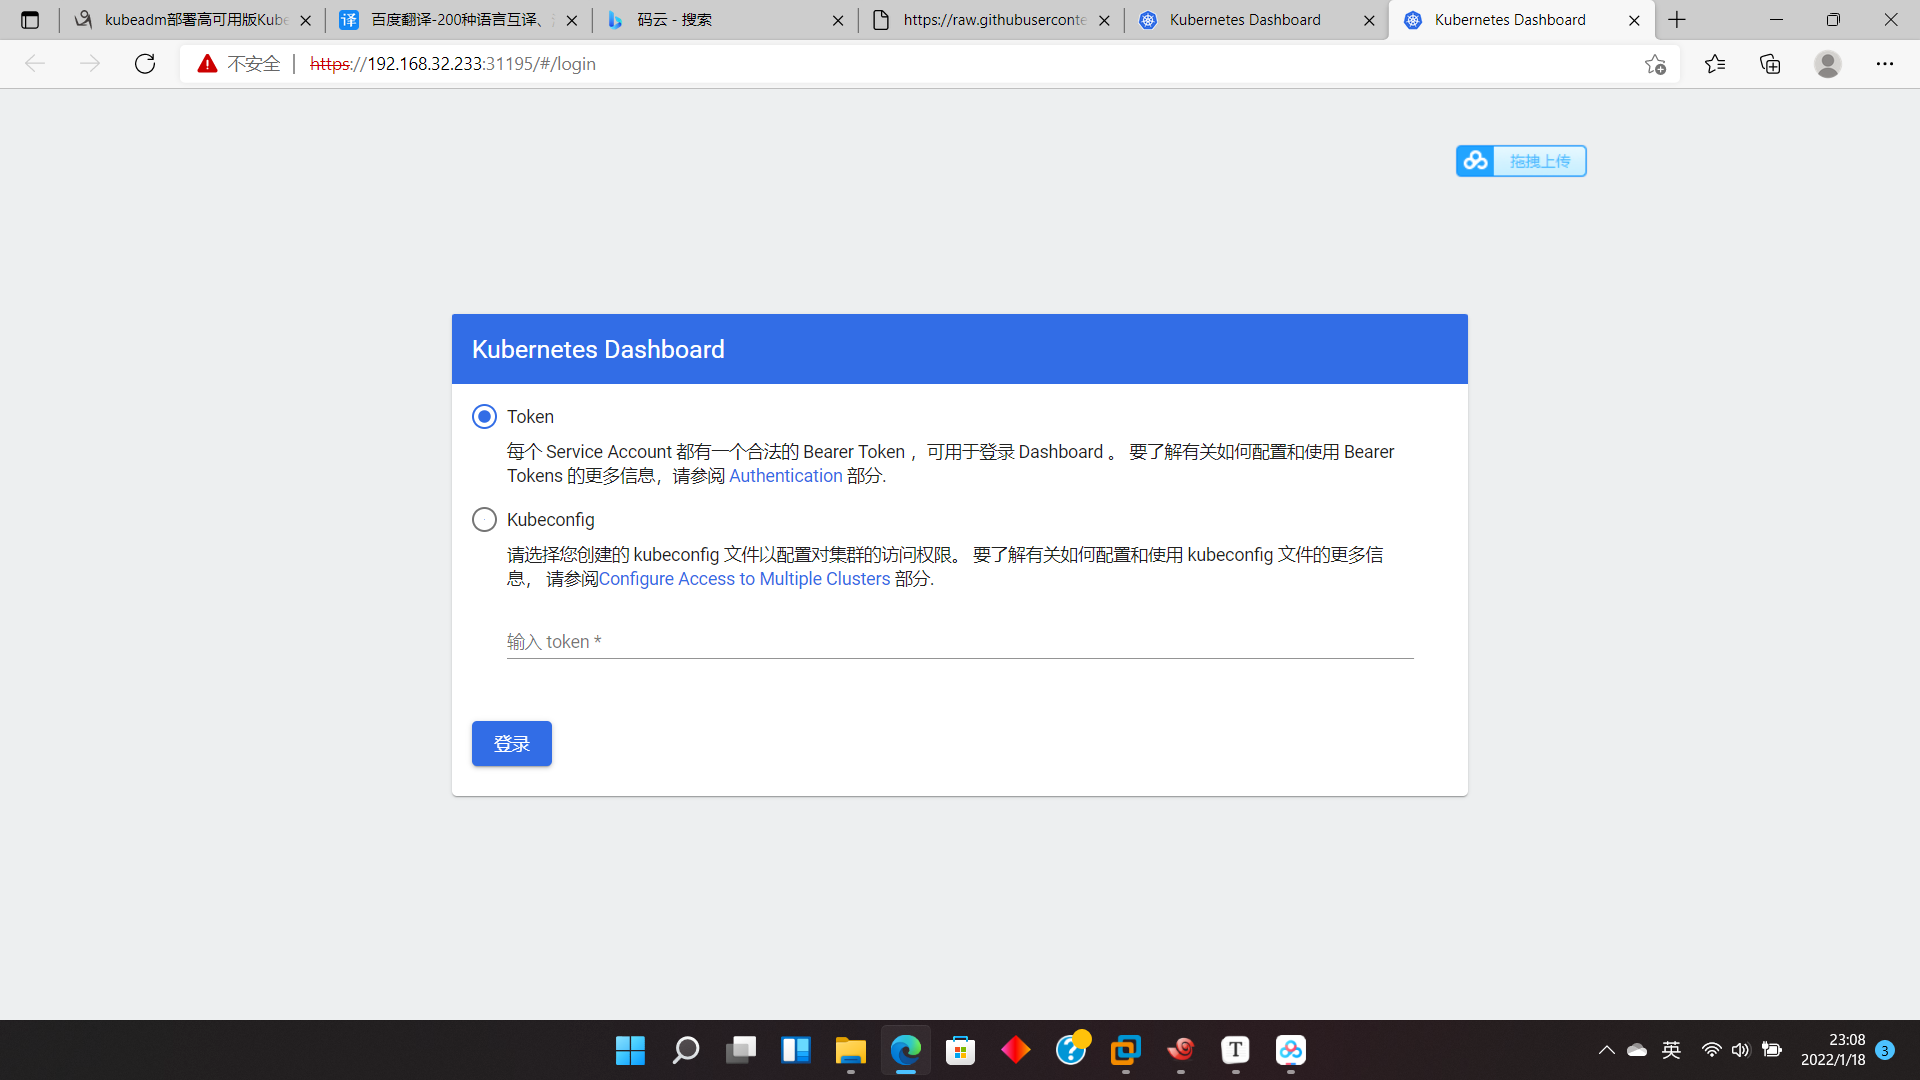Open Microsoft Store from taskbar
The image size is (1920, 1080).
click(x=961, y=1050)
